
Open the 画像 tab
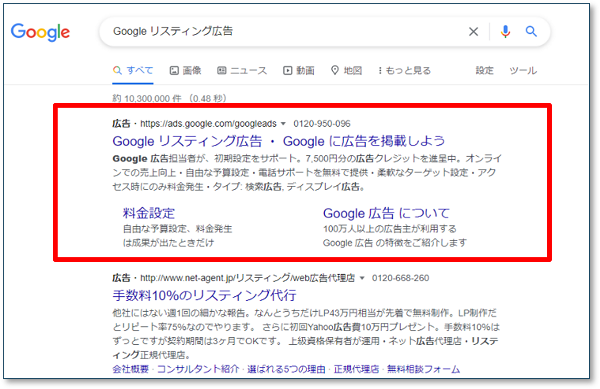(x=186, y=70)
